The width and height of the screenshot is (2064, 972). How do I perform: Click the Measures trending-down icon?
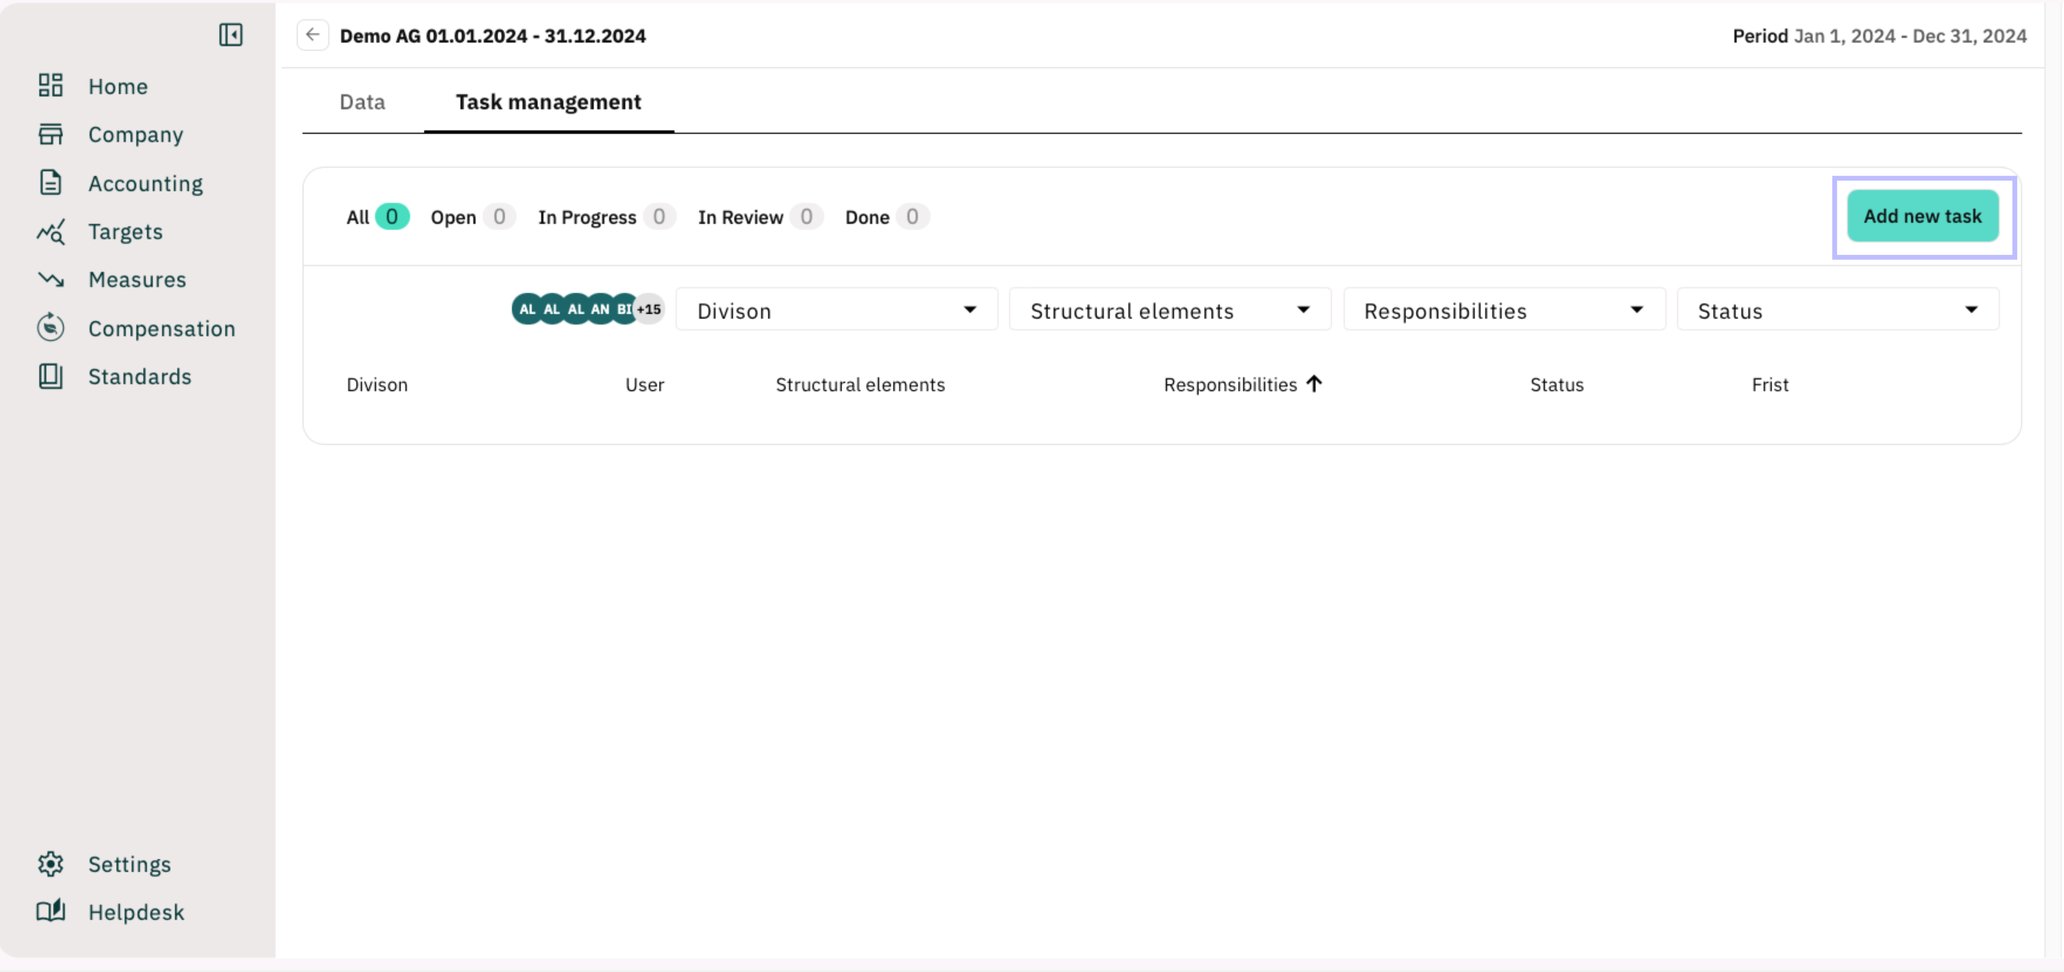(x=50, y=280)
